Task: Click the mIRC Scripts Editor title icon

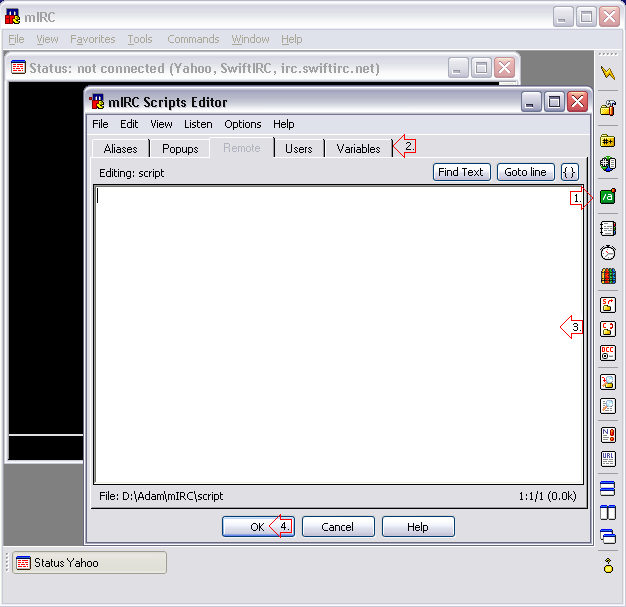Action: tap(97, 101)
